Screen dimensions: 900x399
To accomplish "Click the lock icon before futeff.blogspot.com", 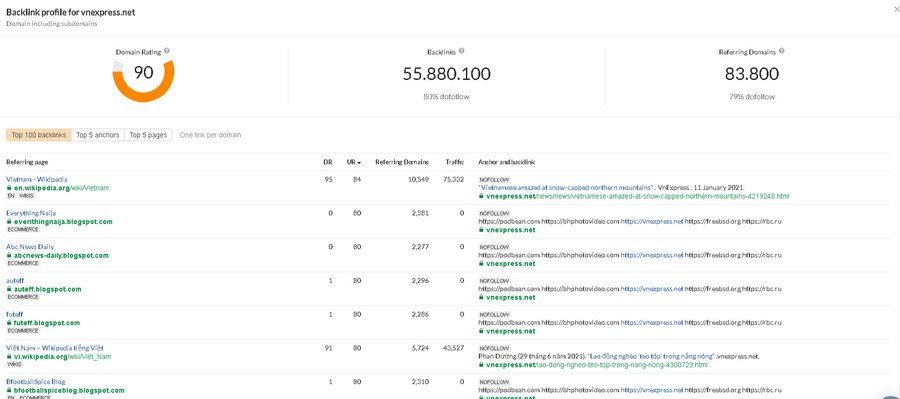I will [9, 323].
